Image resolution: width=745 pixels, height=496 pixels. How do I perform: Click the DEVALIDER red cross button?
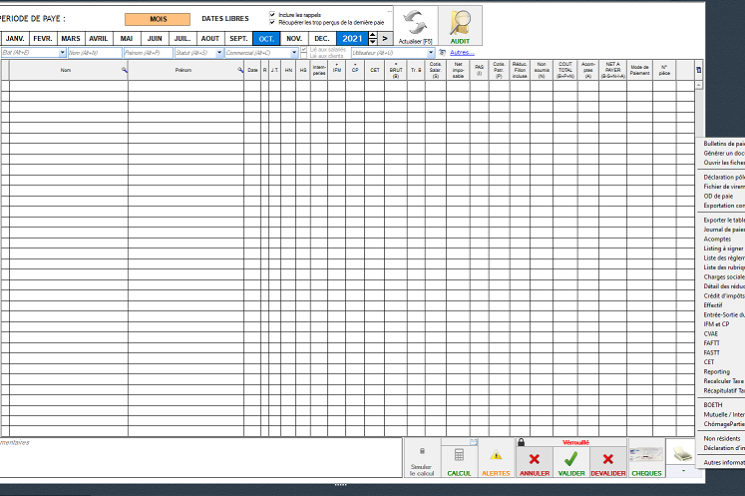click(608, 459)
